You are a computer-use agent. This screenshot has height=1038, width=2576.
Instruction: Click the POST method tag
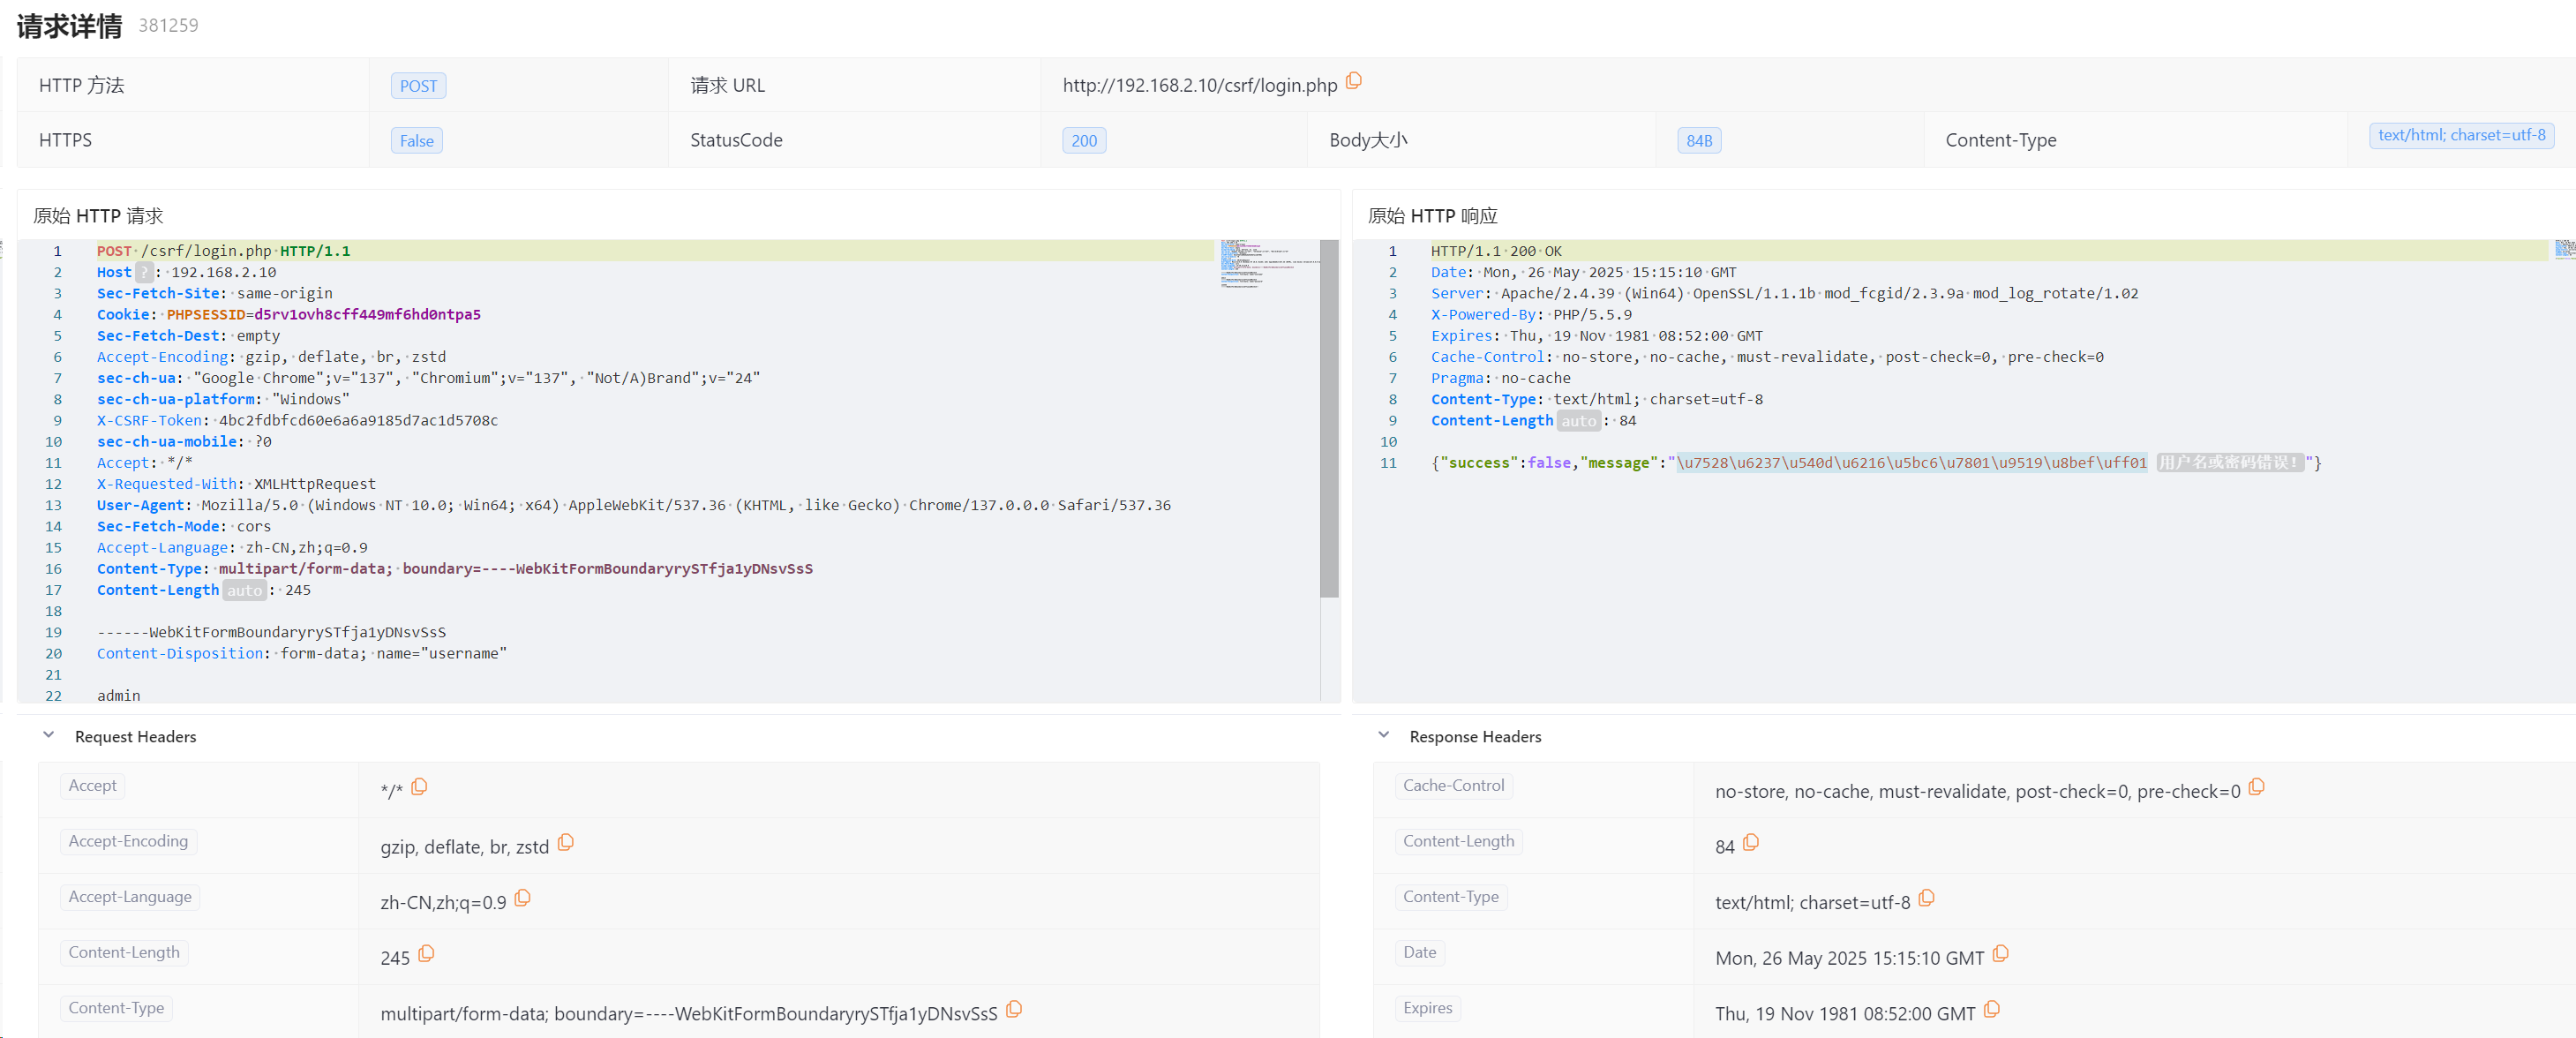(418, 86)
